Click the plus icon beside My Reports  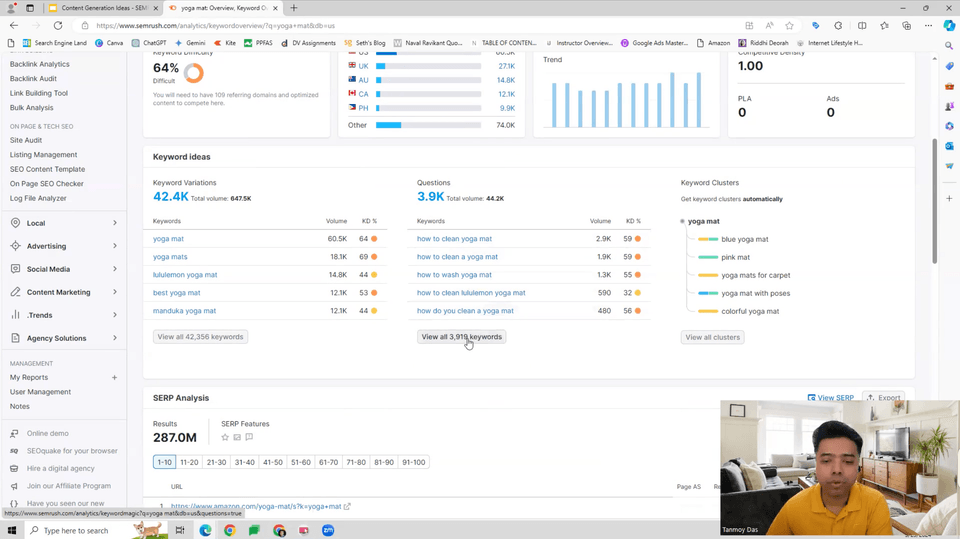click(x=114, y=377)
